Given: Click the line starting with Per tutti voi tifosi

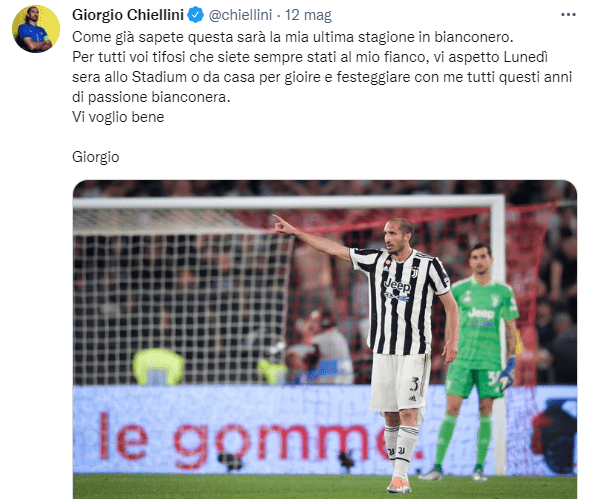Looking at the screenshot, I should (310, 57).
